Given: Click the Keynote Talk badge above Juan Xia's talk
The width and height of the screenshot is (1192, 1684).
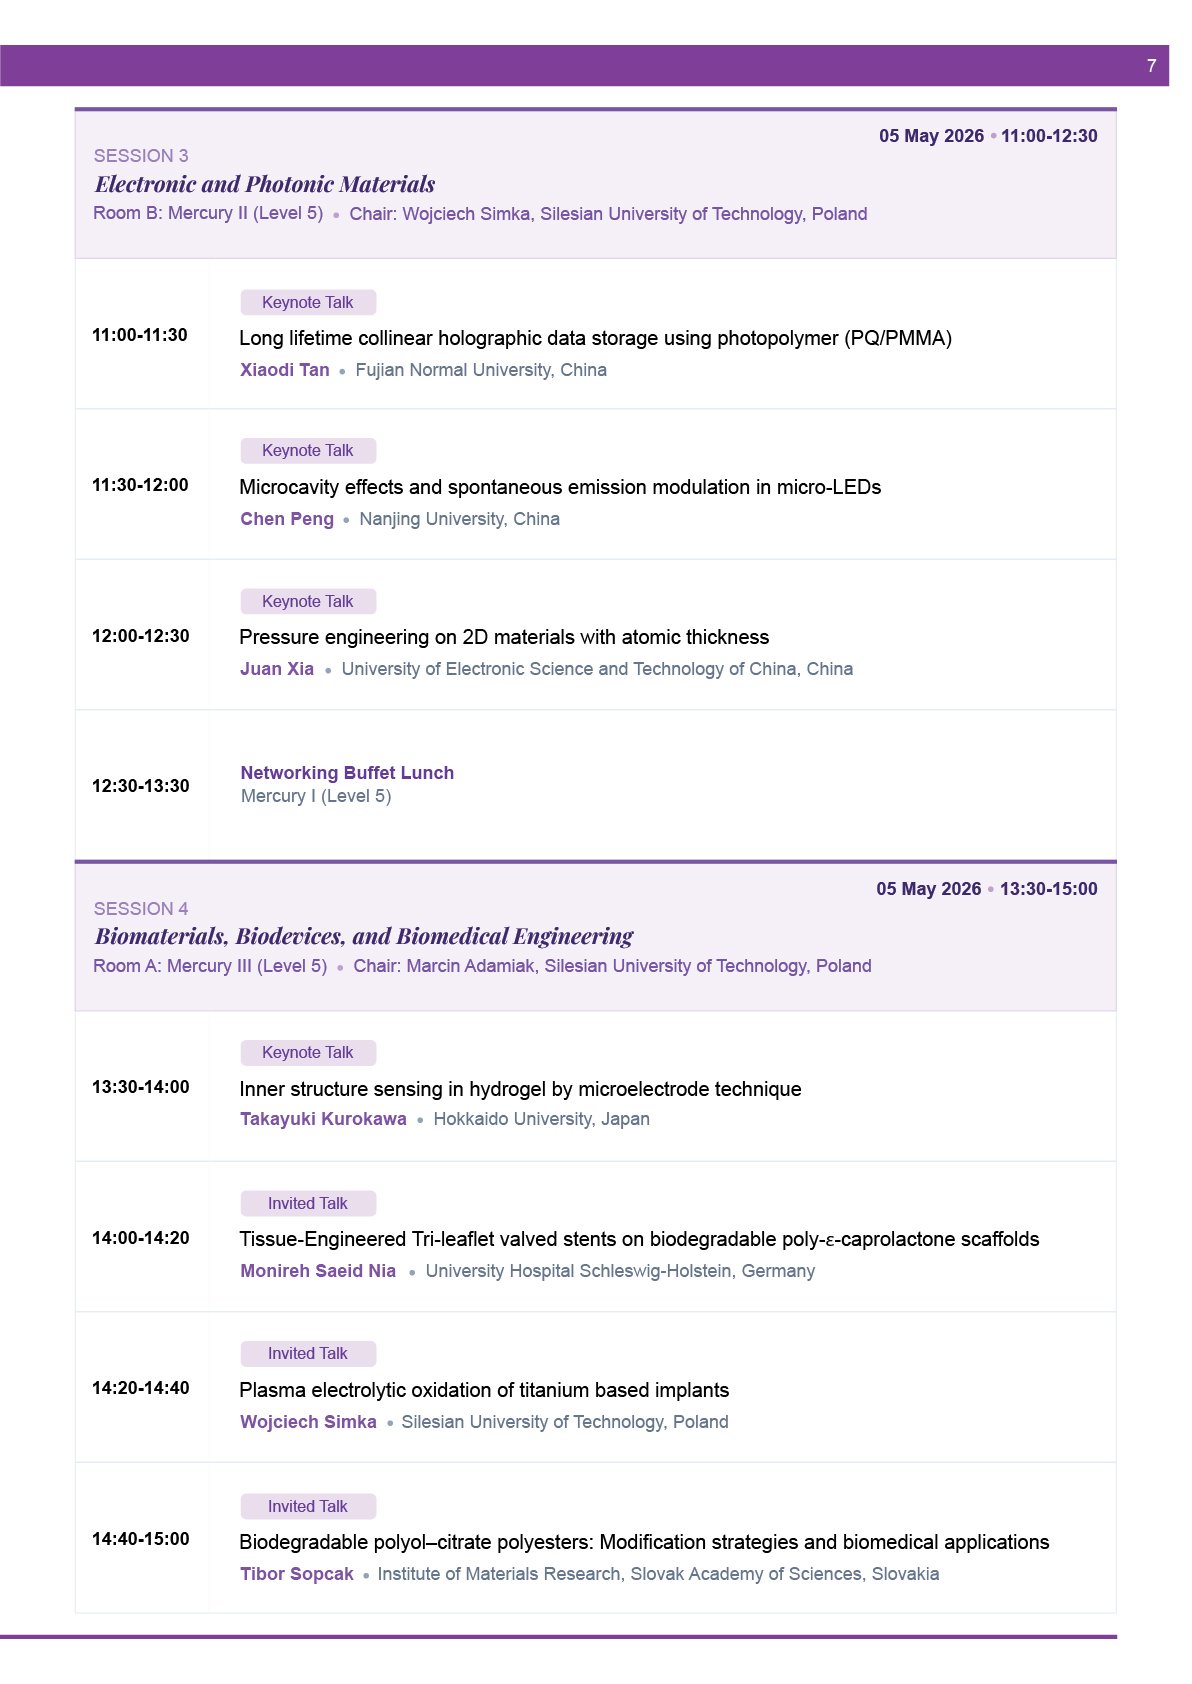Looking at the screenshot, I should coord(308,601).
